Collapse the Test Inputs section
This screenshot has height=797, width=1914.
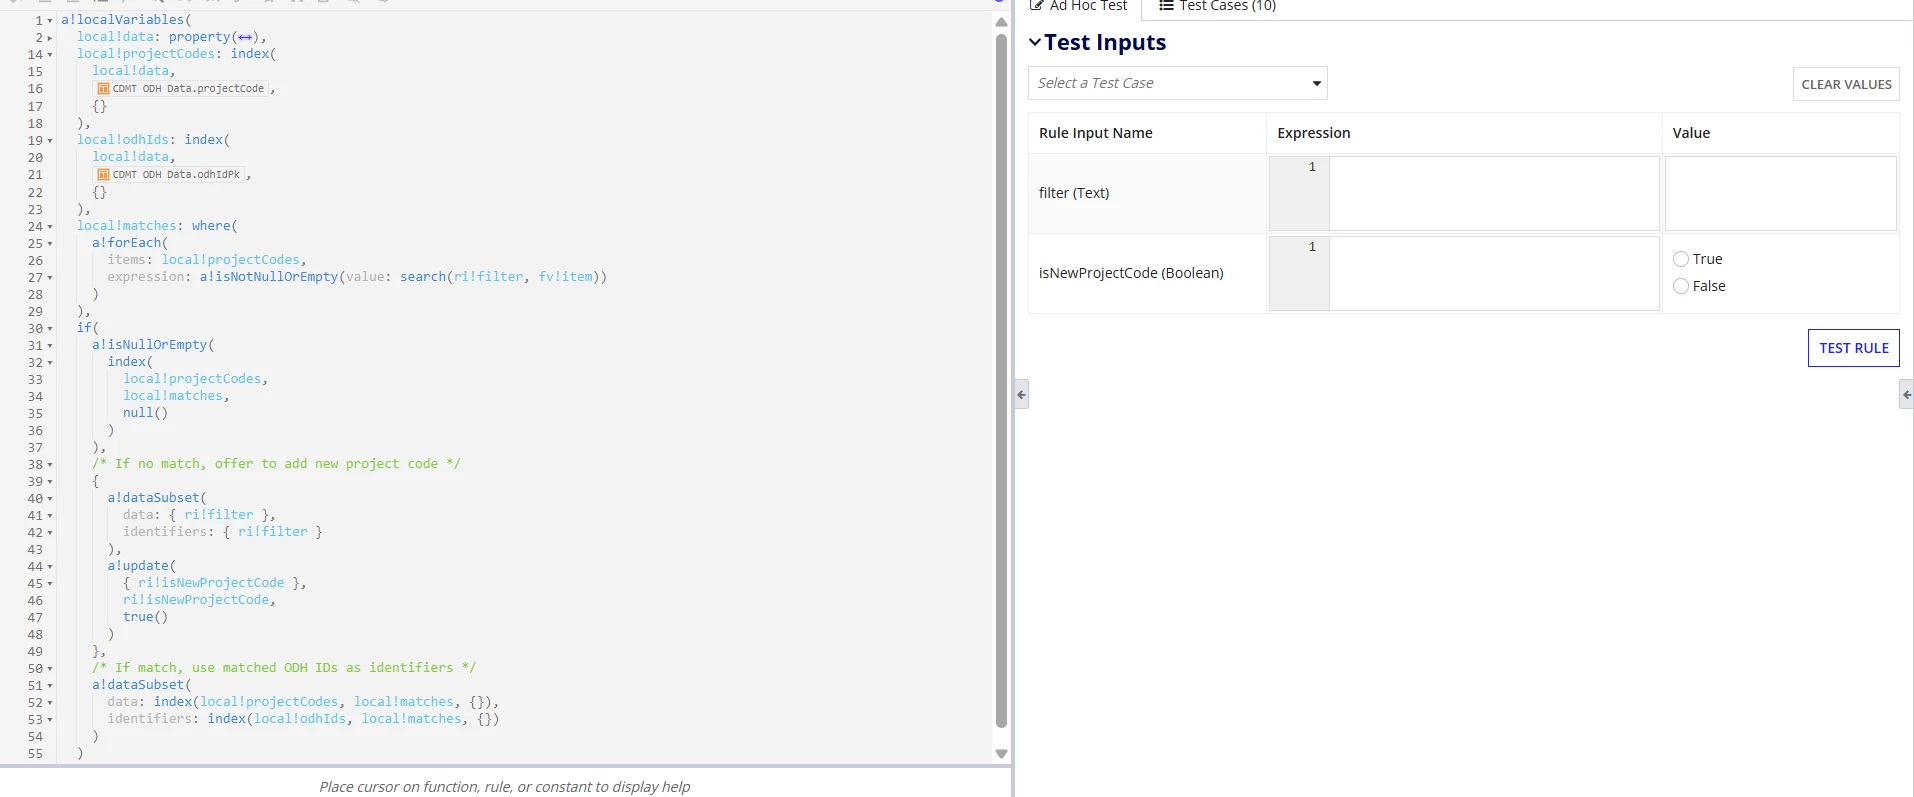pos(1035,42)
